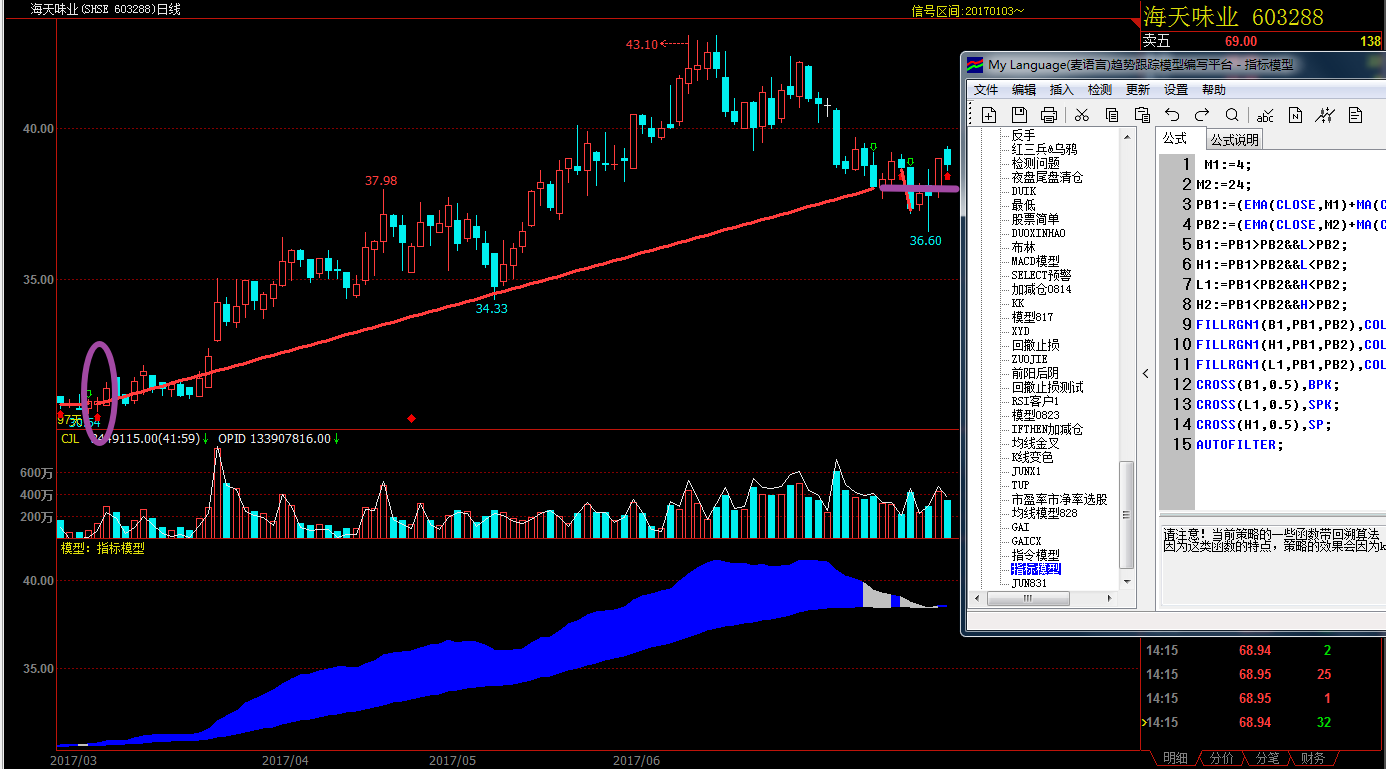
Task: Select the 反手 model in the tree
Action: [1023, 135]
